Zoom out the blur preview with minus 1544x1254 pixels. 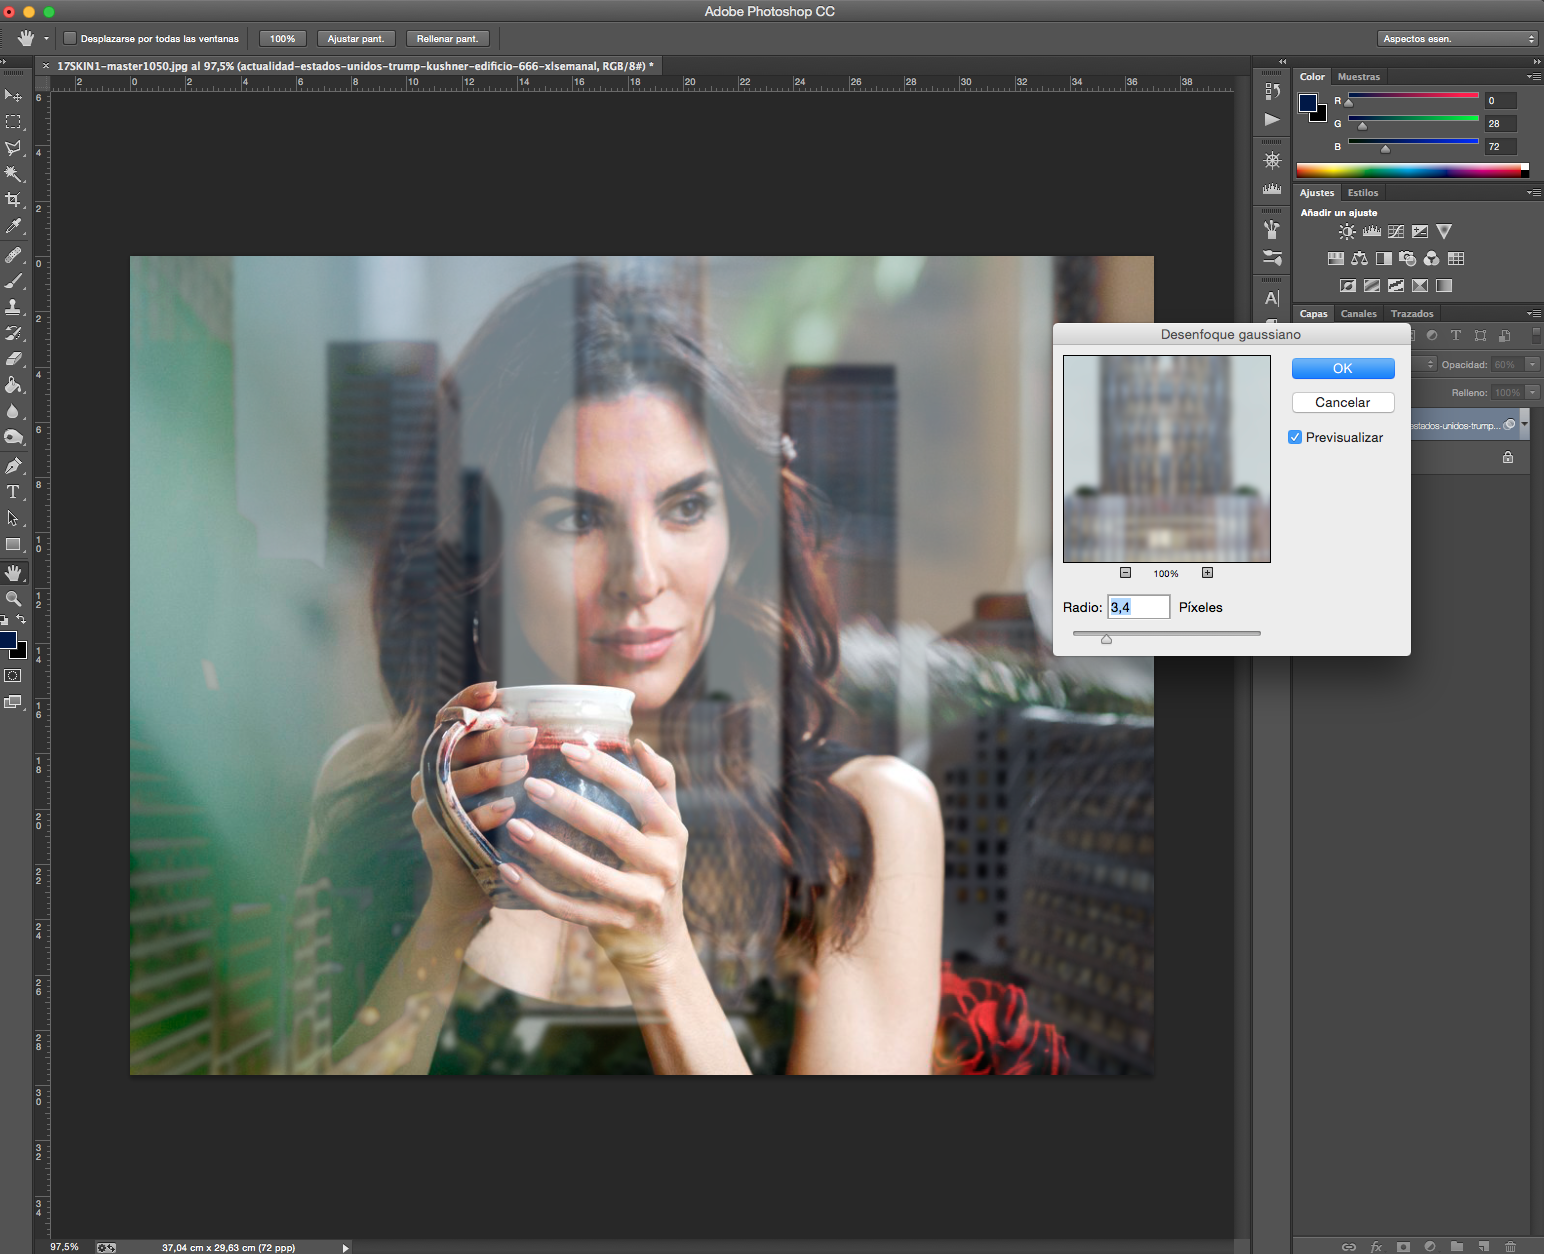(1125, 573)
